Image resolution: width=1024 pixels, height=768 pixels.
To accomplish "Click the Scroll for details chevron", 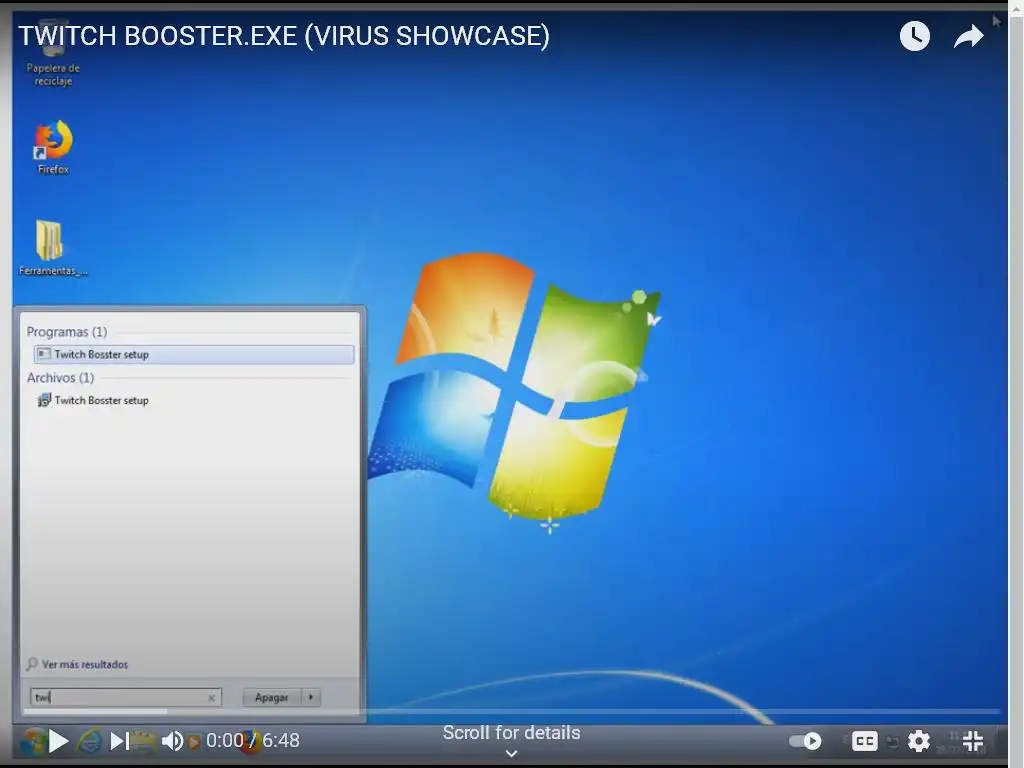I will pos(512,754).
